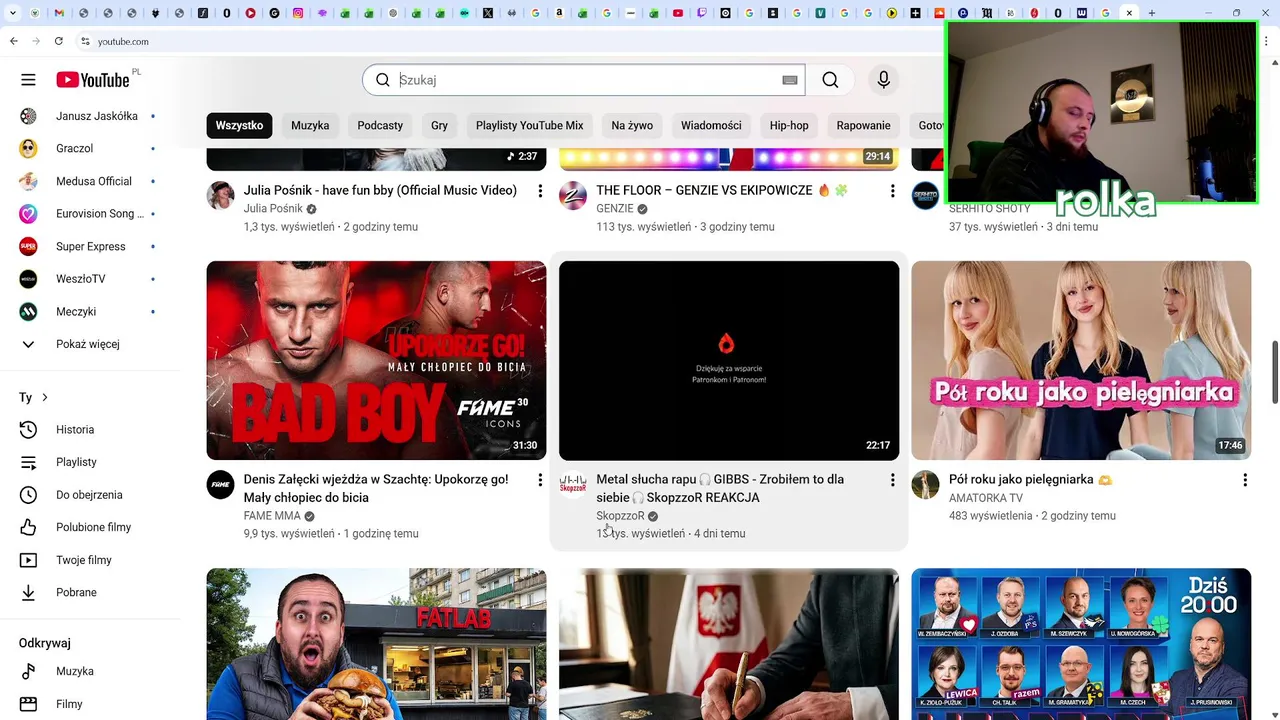The height and width of the screenshot is (720, 1280).
Task: Open the AMATORKA TV channel avatar
Action: tap(925, 485)
